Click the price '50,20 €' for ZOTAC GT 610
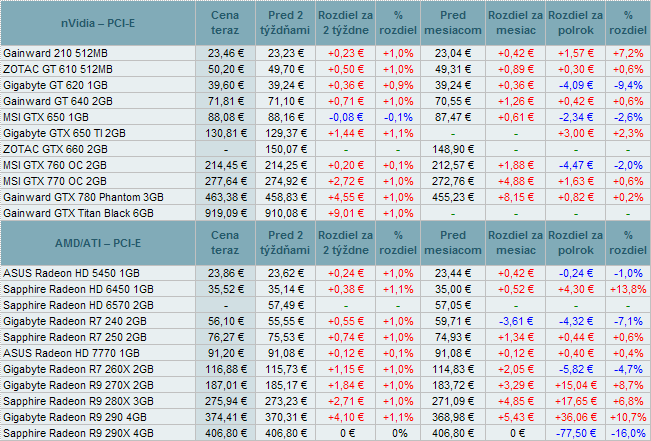The height and width of the screenshot is (441, 651). 226,69
